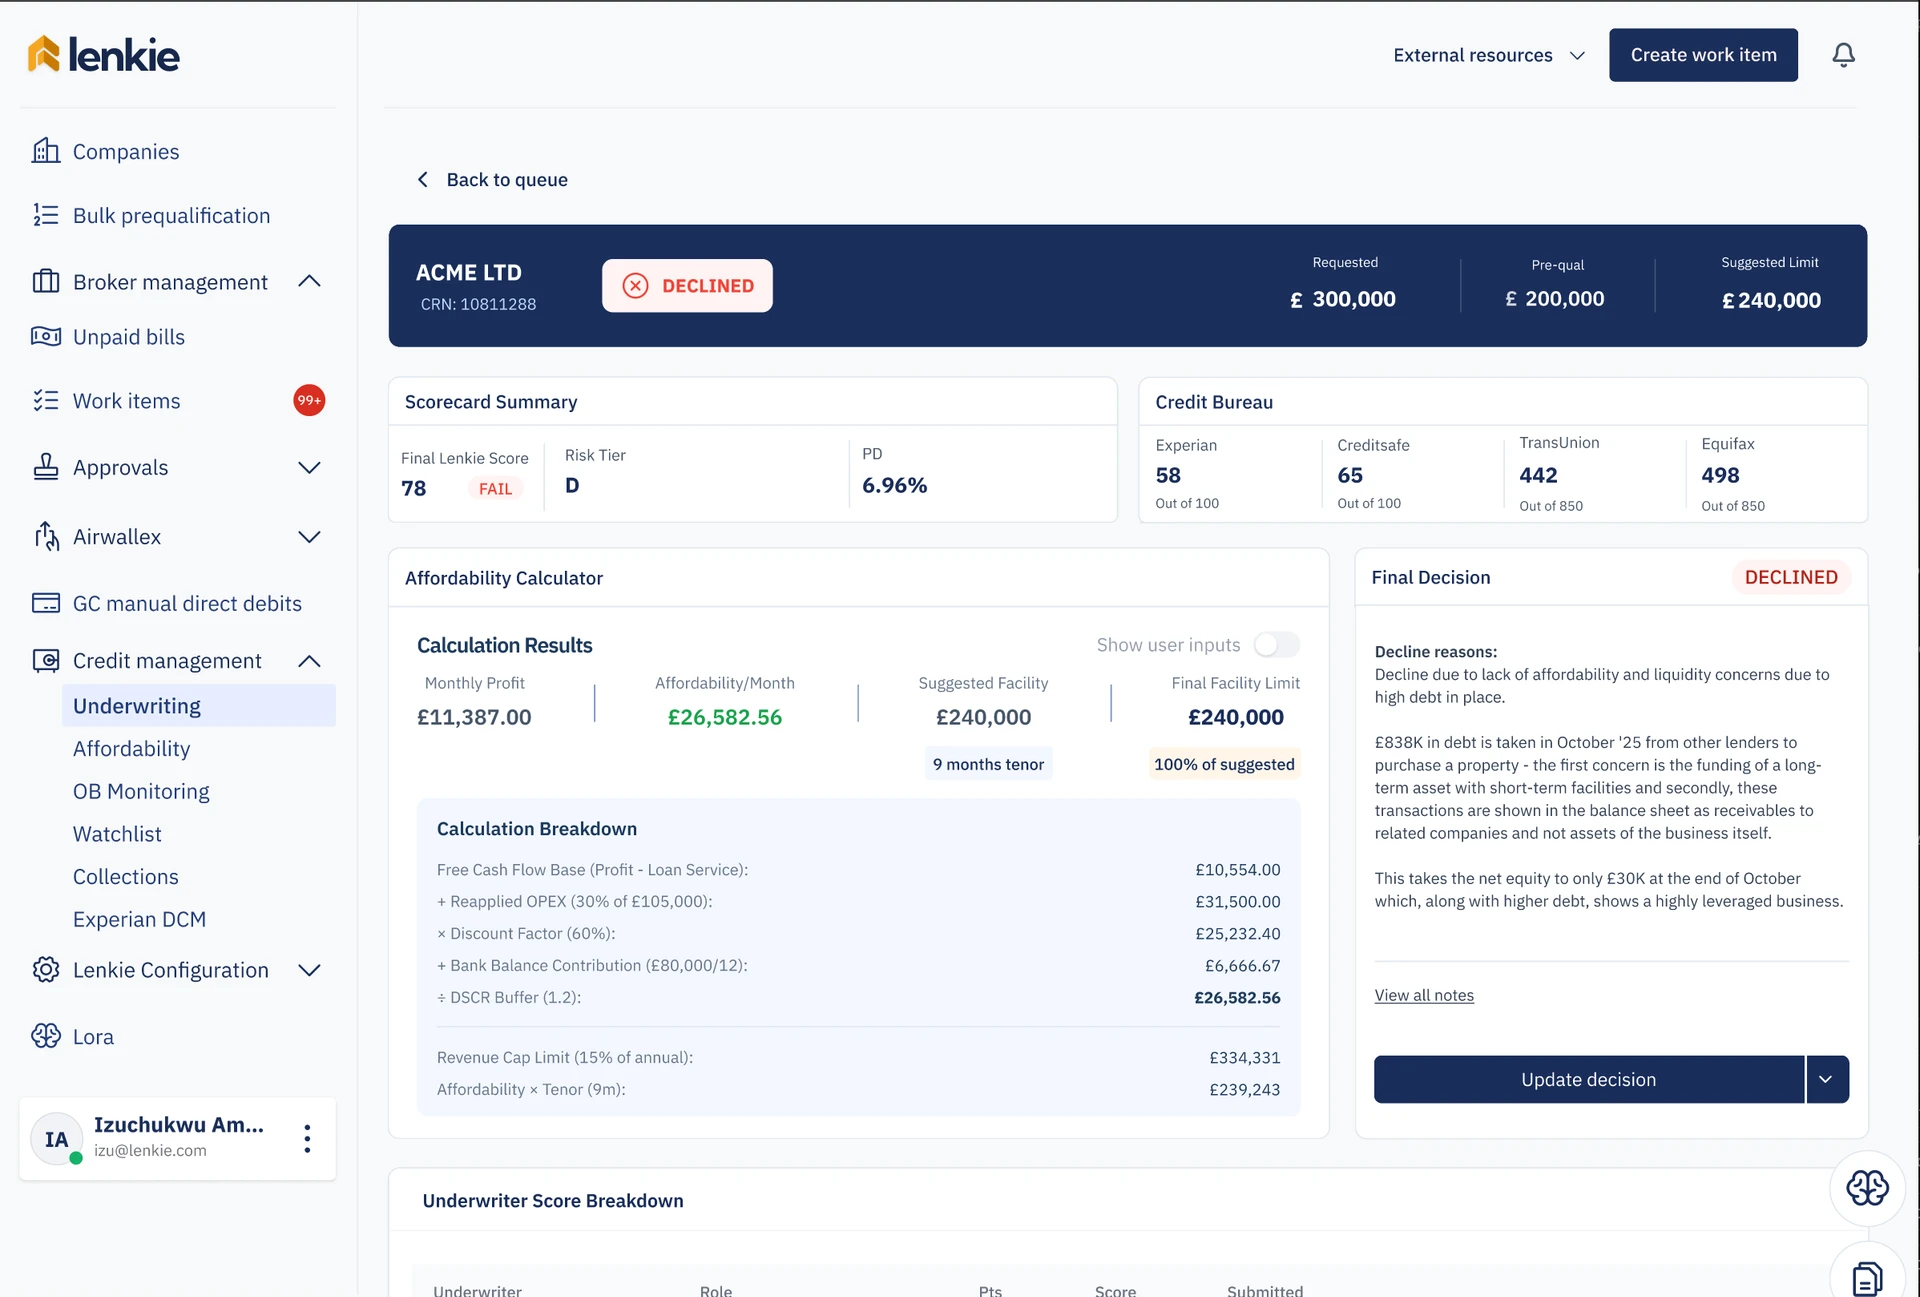
Task: Click the Work items checklist icon
Action: click(x=46, y=400)
